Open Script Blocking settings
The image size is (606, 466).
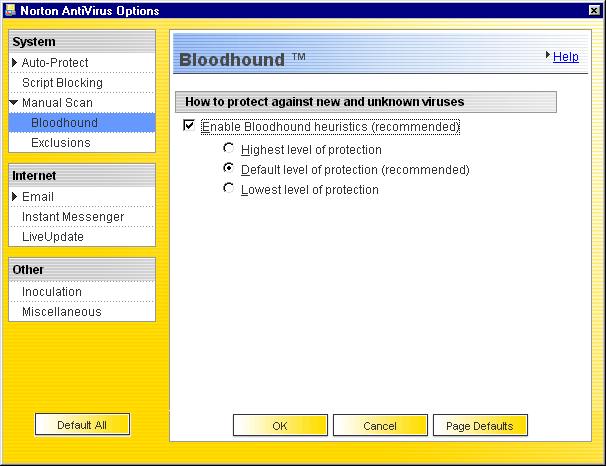[x=62, y=83]
